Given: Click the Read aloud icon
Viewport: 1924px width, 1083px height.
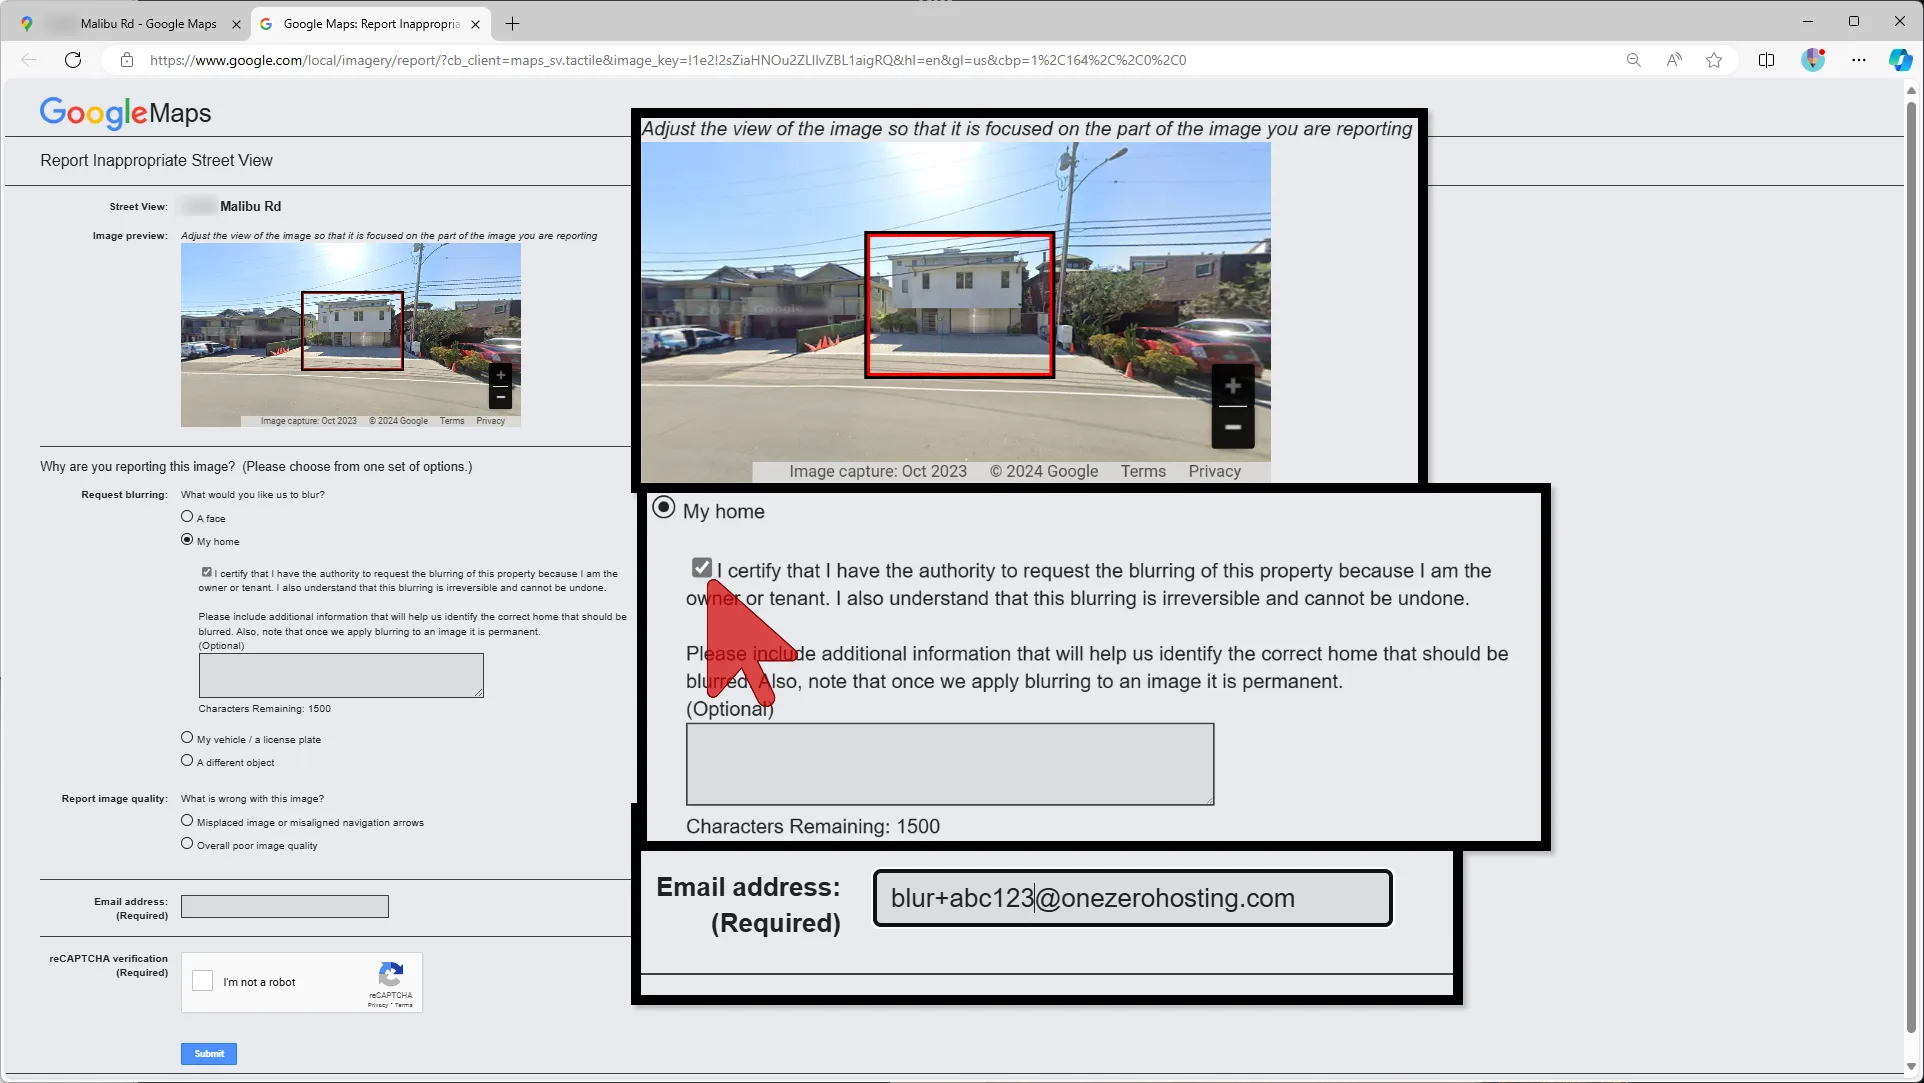Looking at the screenshot, I should (x=1674, y=60).
